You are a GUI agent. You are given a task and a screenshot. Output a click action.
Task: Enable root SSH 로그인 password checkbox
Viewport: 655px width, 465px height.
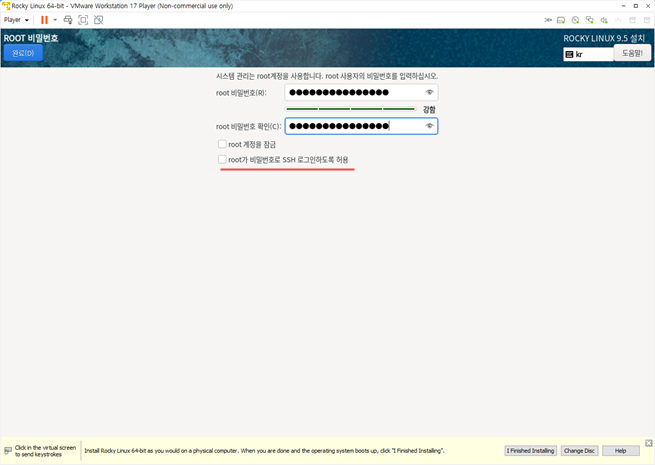point(222,159)
